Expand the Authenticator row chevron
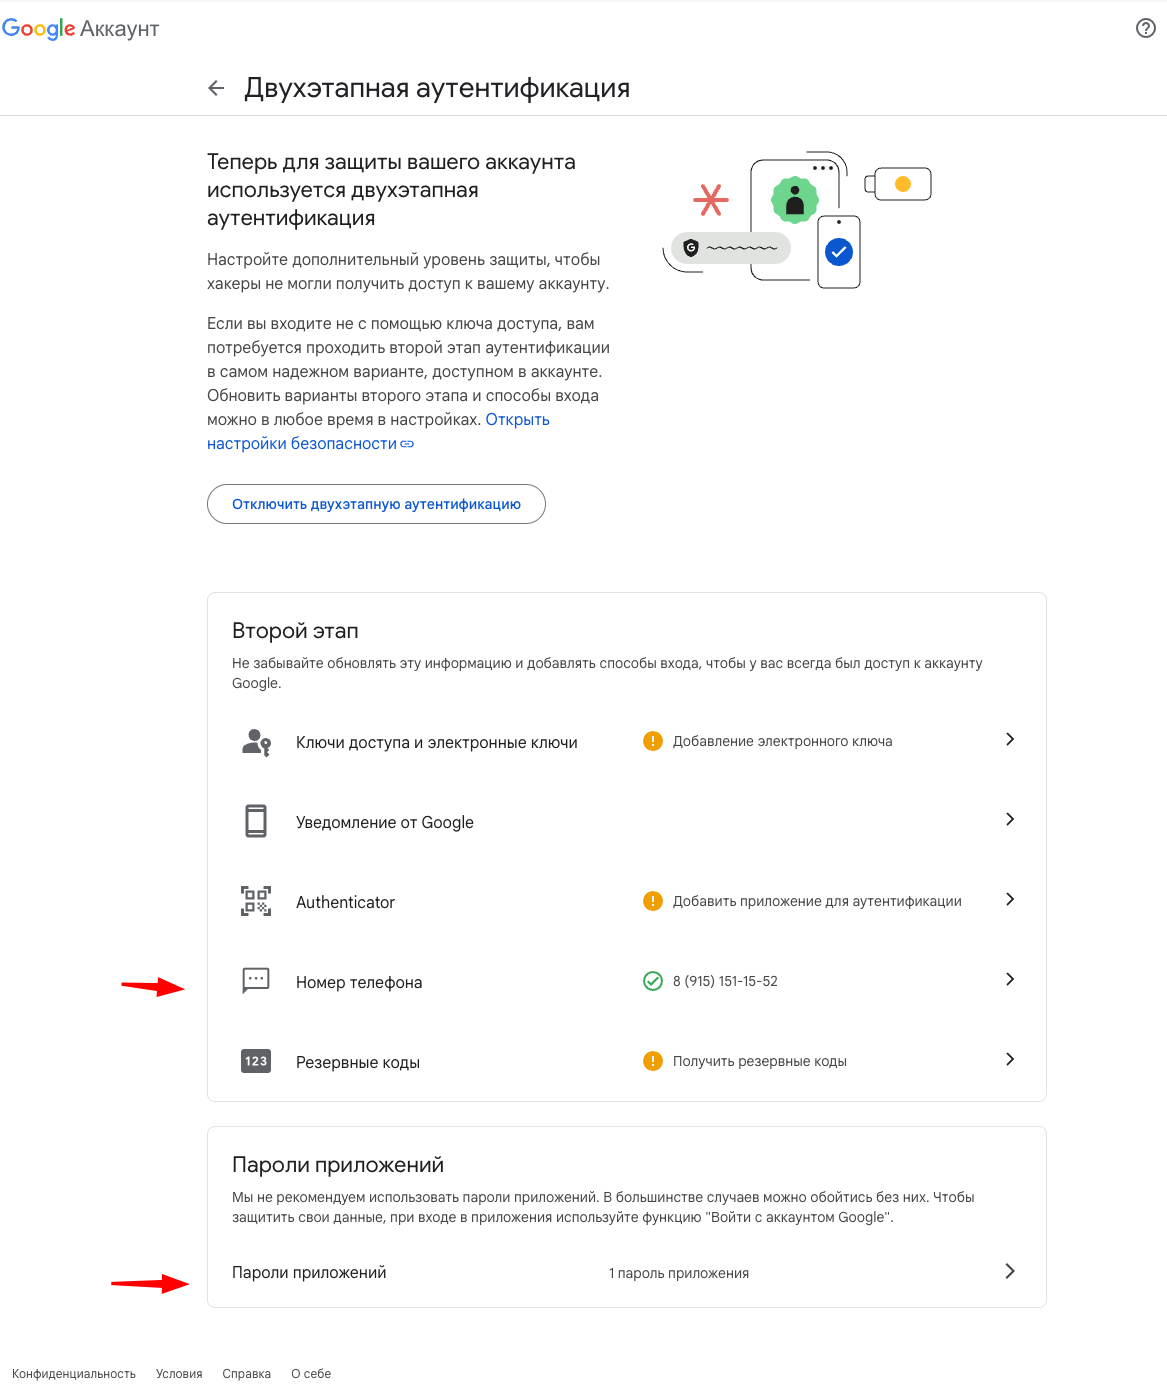Image resolution: width=1167 pixels, height=1388 pixels. [1010, 899]
